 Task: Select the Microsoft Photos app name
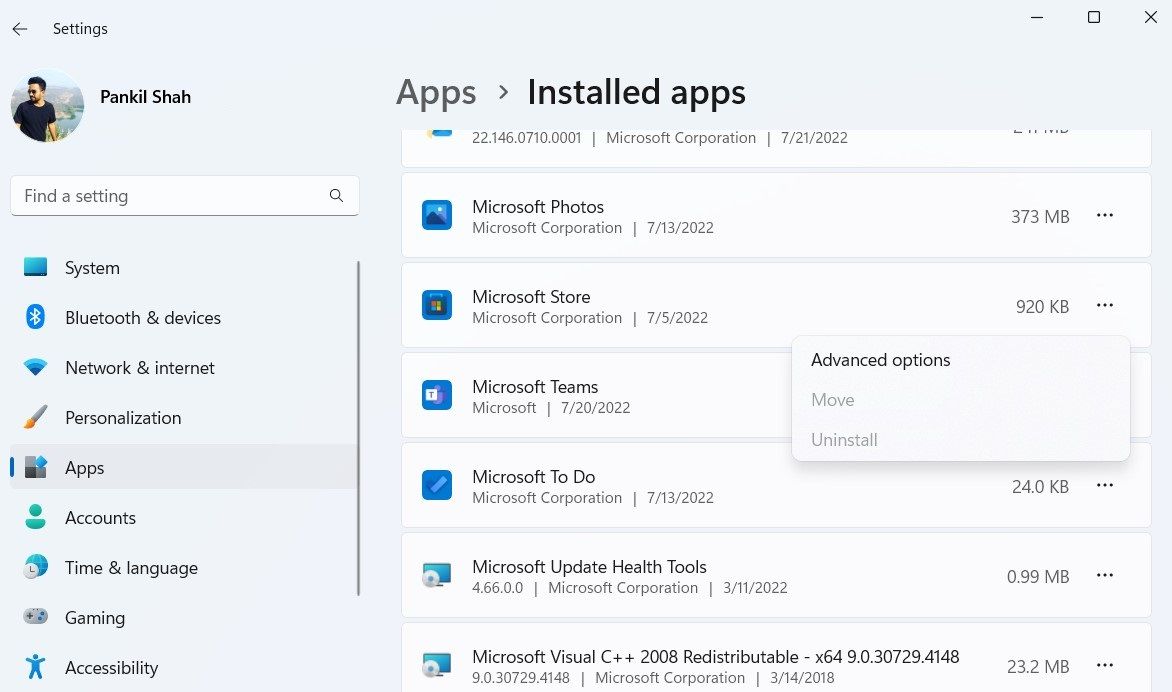(538, 206)
